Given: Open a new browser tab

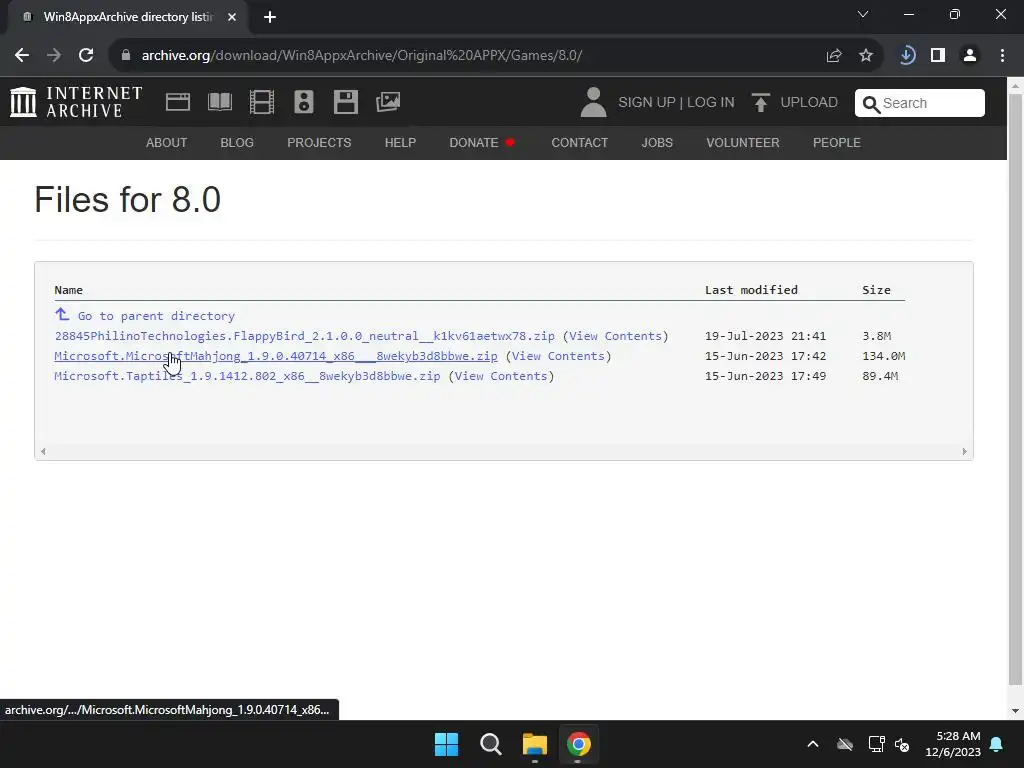Looking at the screenshot, I should pos(270,17).
